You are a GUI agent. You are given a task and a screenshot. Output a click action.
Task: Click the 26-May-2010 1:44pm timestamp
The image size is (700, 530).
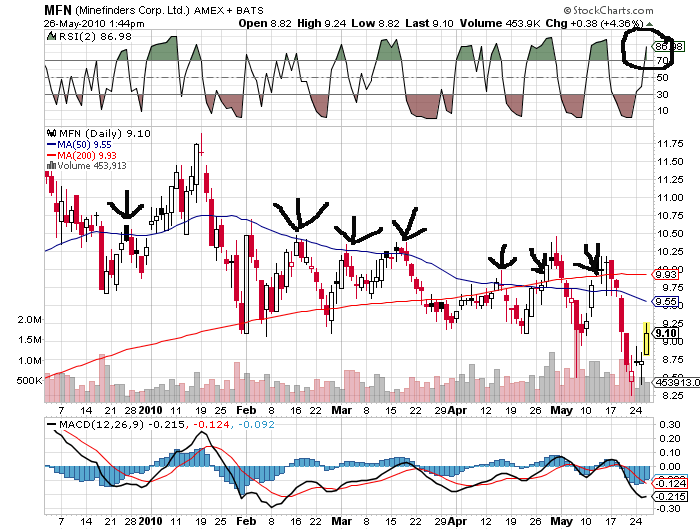click(94, 24)
